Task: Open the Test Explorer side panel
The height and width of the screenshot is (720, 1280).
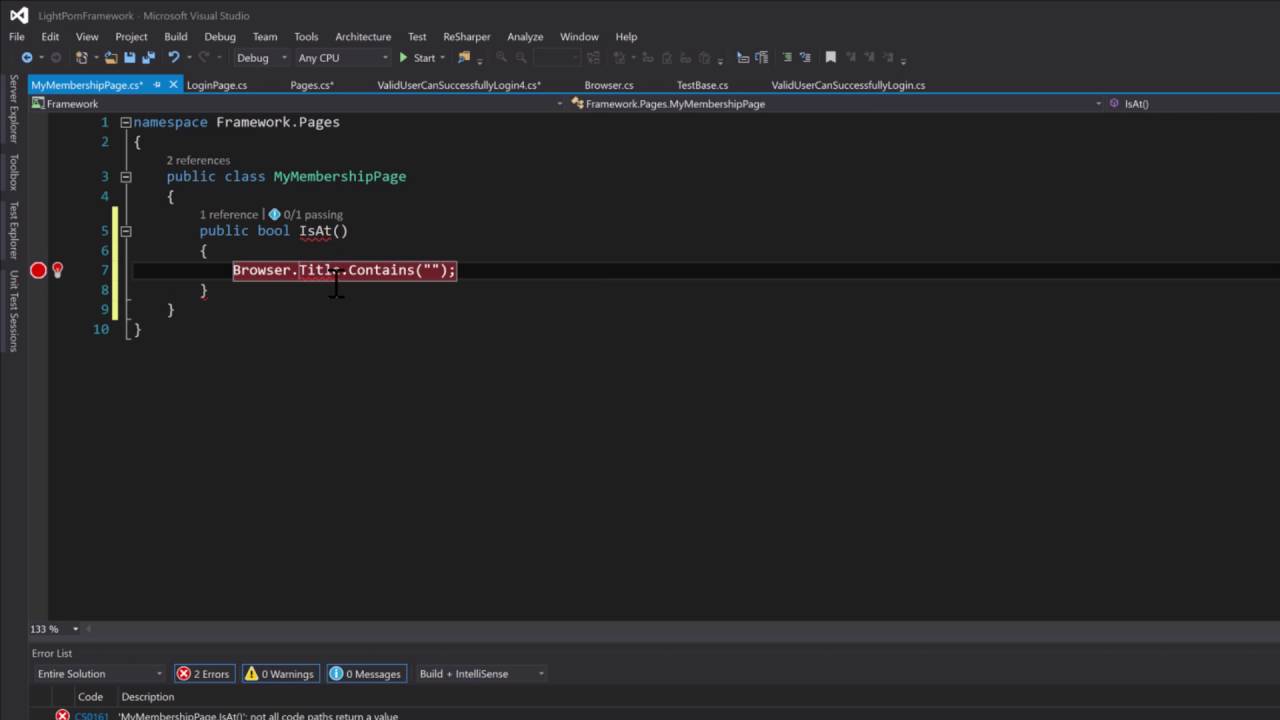Action: click(13, 230)
